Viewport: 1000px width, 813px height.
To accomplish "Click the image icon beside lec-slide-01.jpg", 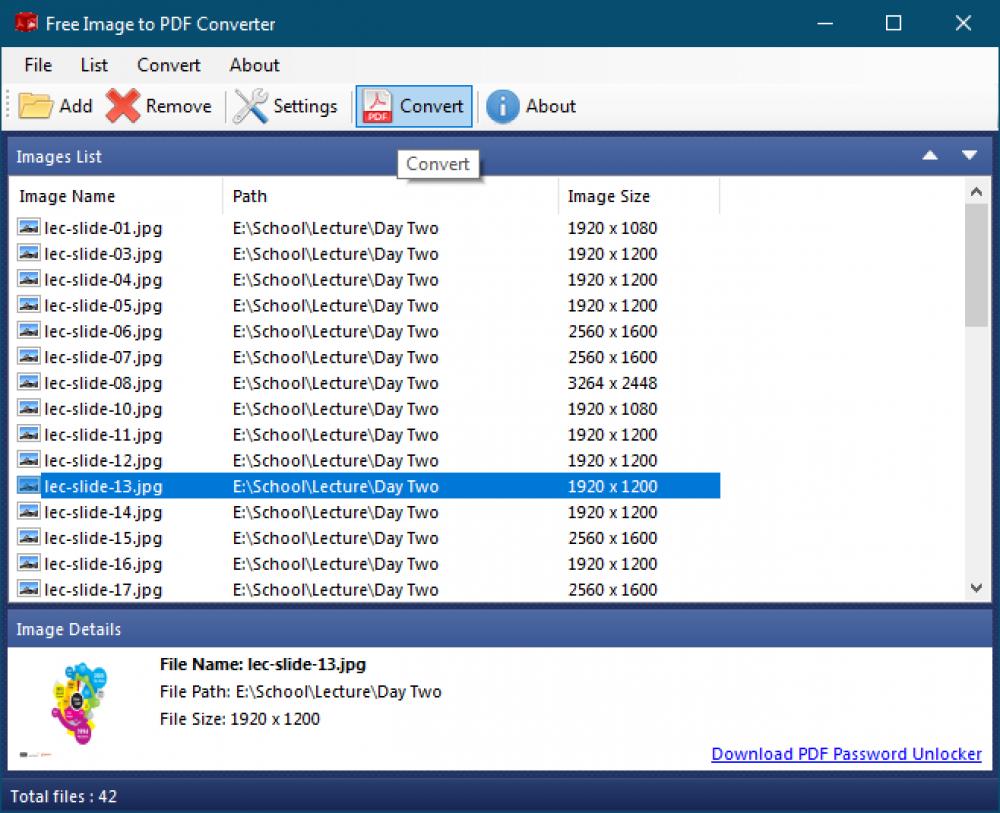I will pyautogui.click(x=30, y=228).
